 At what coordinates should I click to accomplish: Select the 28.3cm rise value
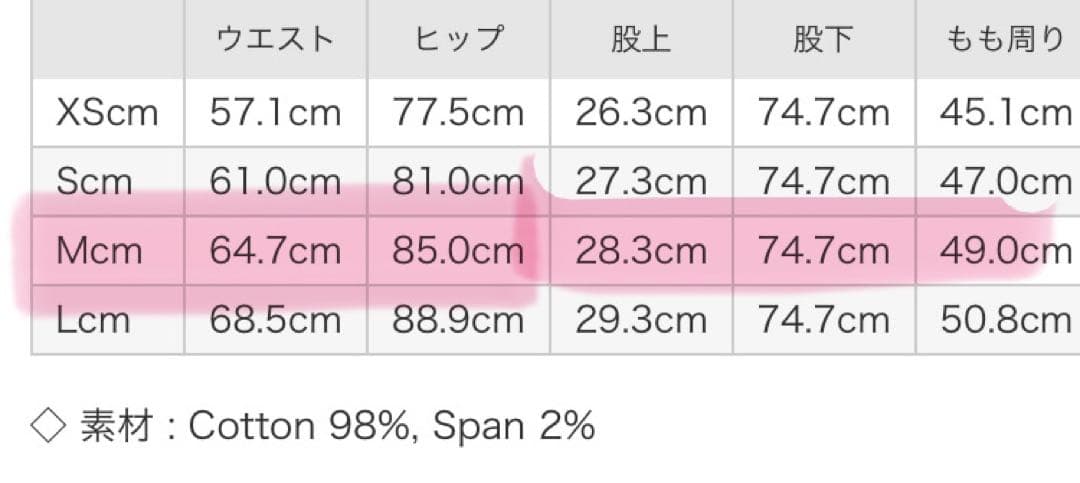pyautogui.click(x=640, y=250)
